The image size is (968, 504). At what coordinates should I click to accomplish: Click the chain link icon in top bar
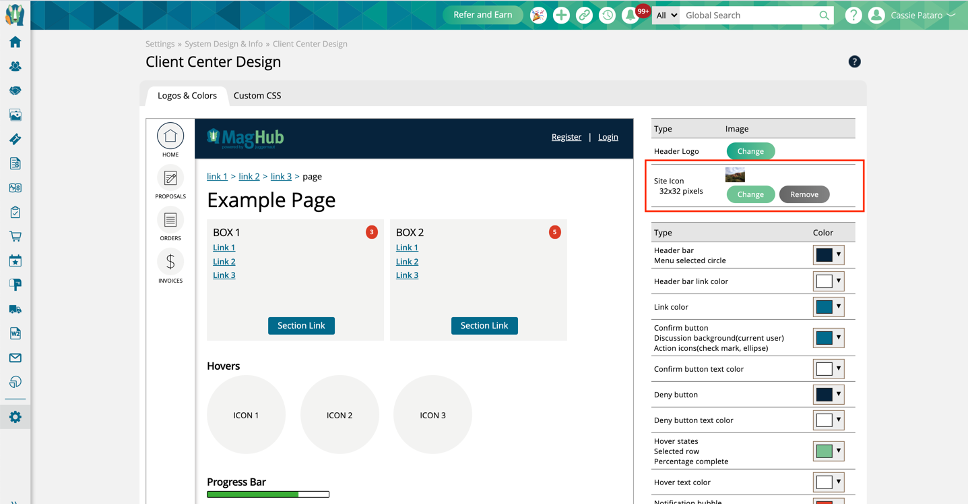pos(584,15)
